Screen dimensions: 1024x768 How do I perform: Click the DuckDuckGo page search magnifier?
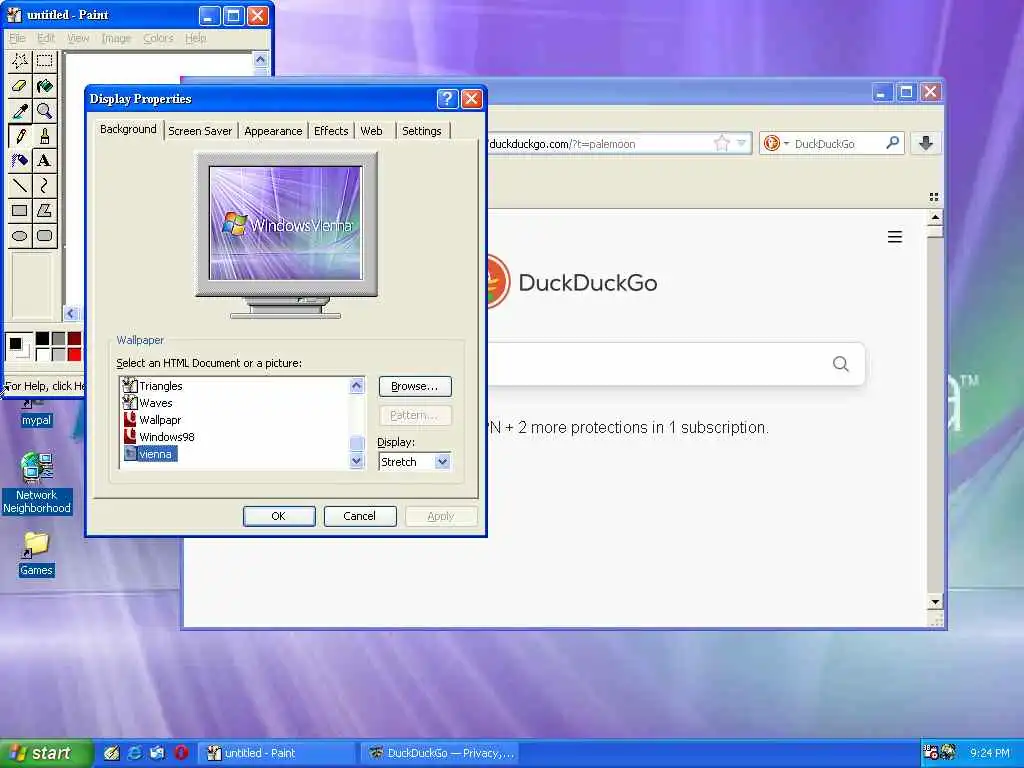[x=841, y=364]
